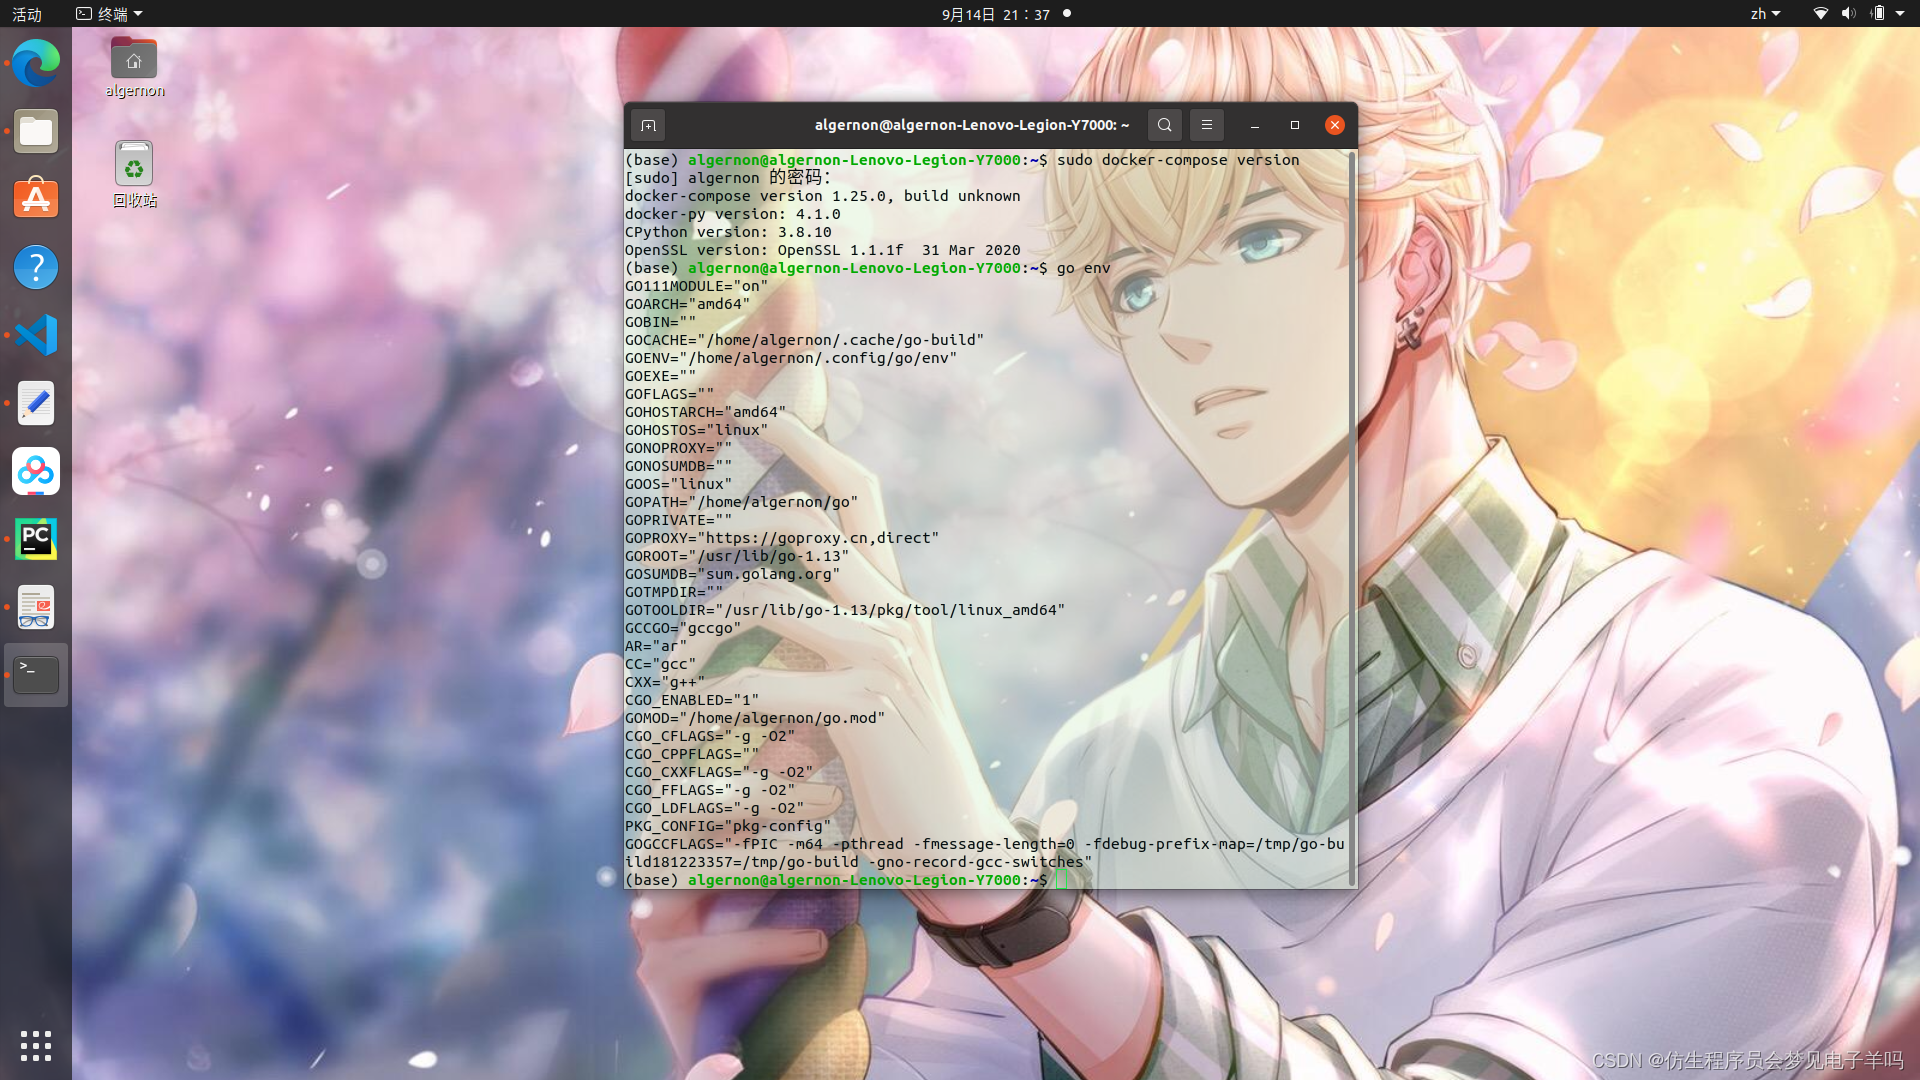
Task: Click the GCCGO="gccgo" line
Action: [x=683, y=628]
